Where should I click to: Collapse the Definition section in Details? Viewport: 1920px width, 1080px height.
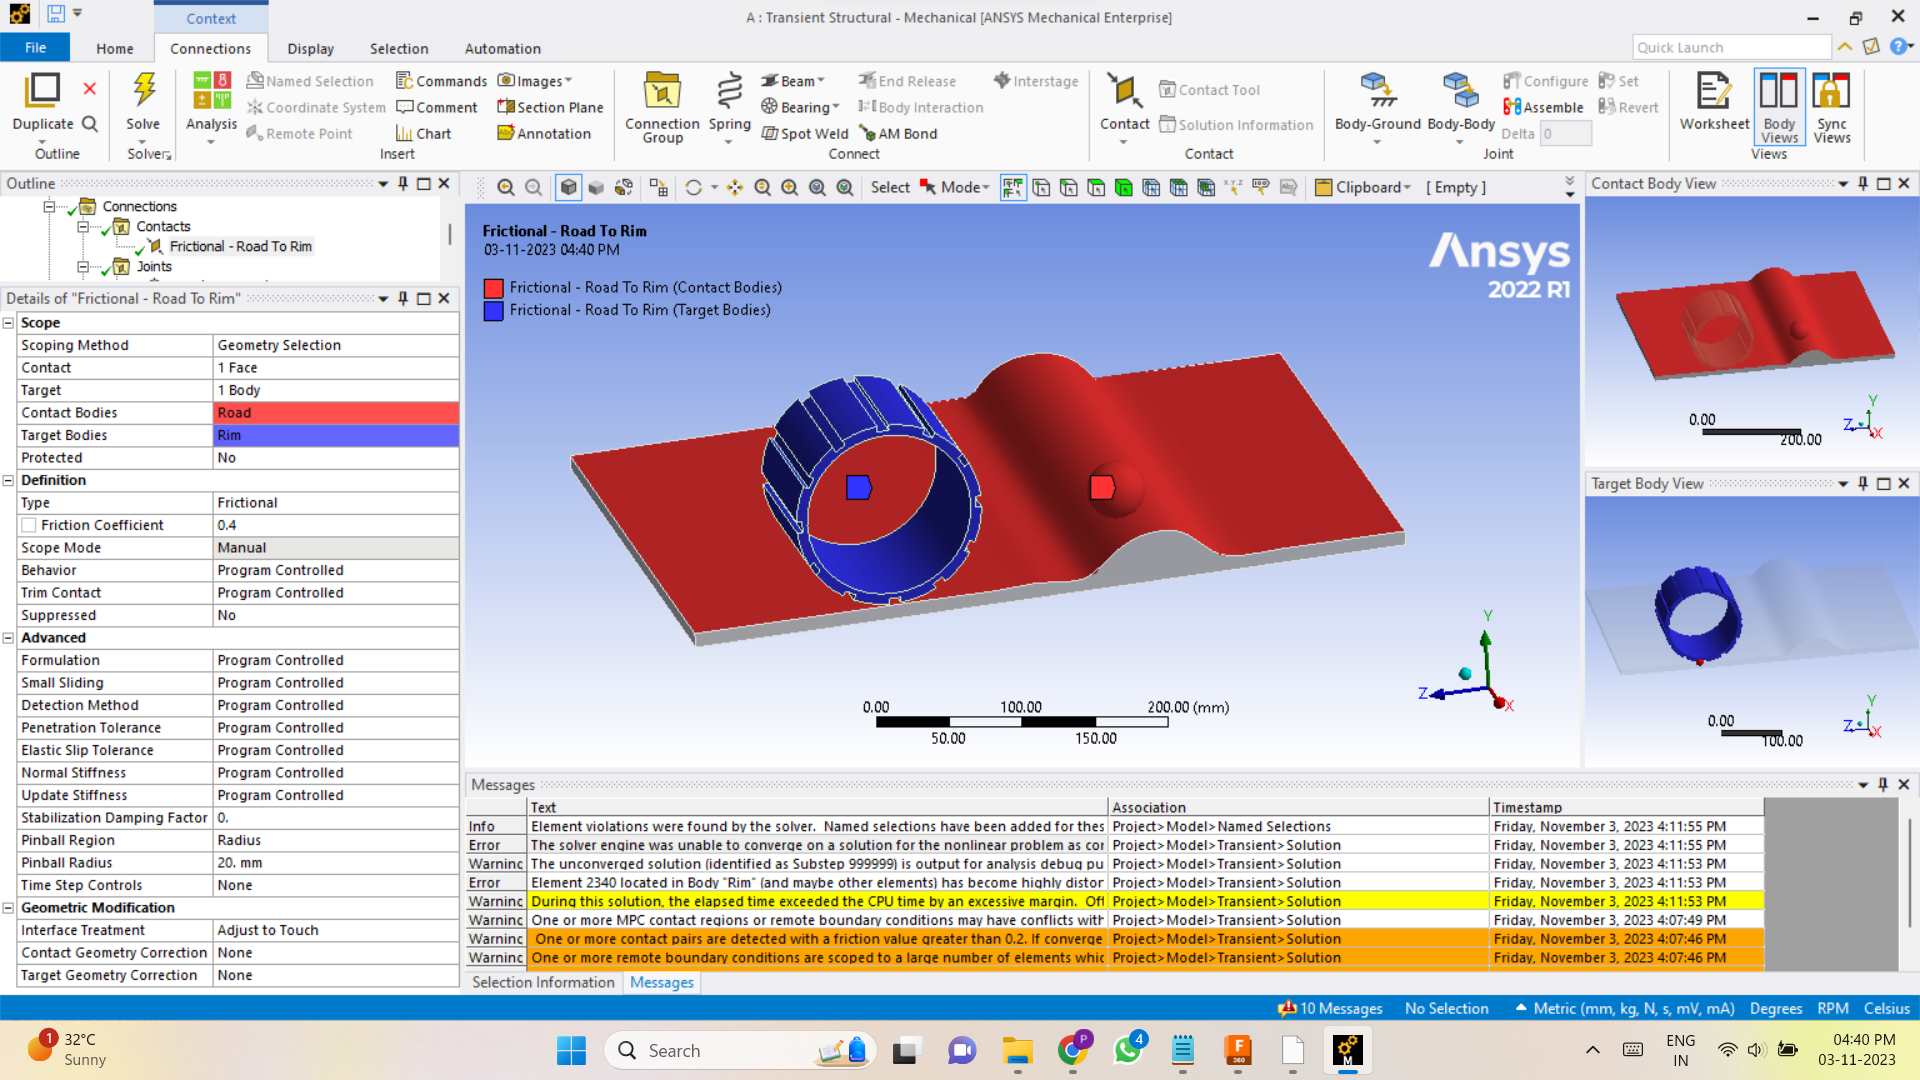9,480
